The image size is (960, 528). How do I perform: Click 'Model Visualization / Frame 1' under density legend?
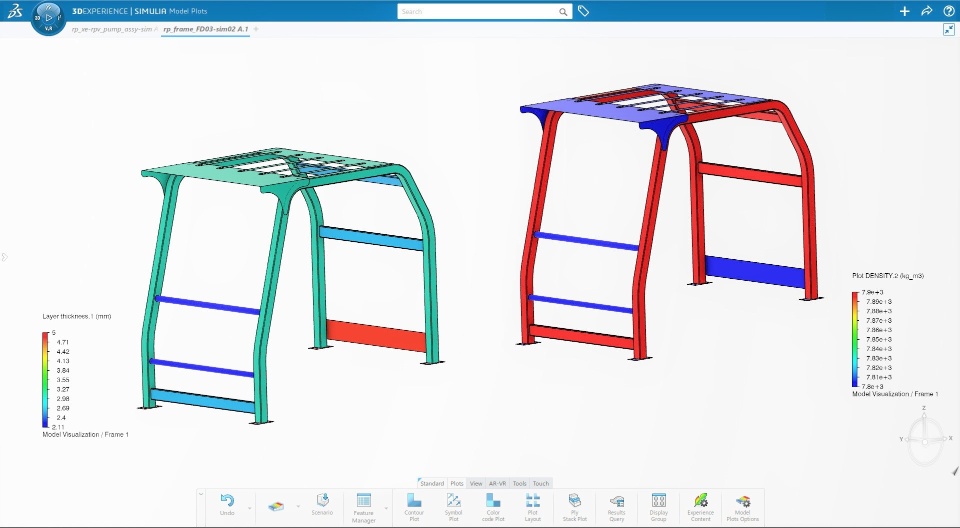(895, 394)
